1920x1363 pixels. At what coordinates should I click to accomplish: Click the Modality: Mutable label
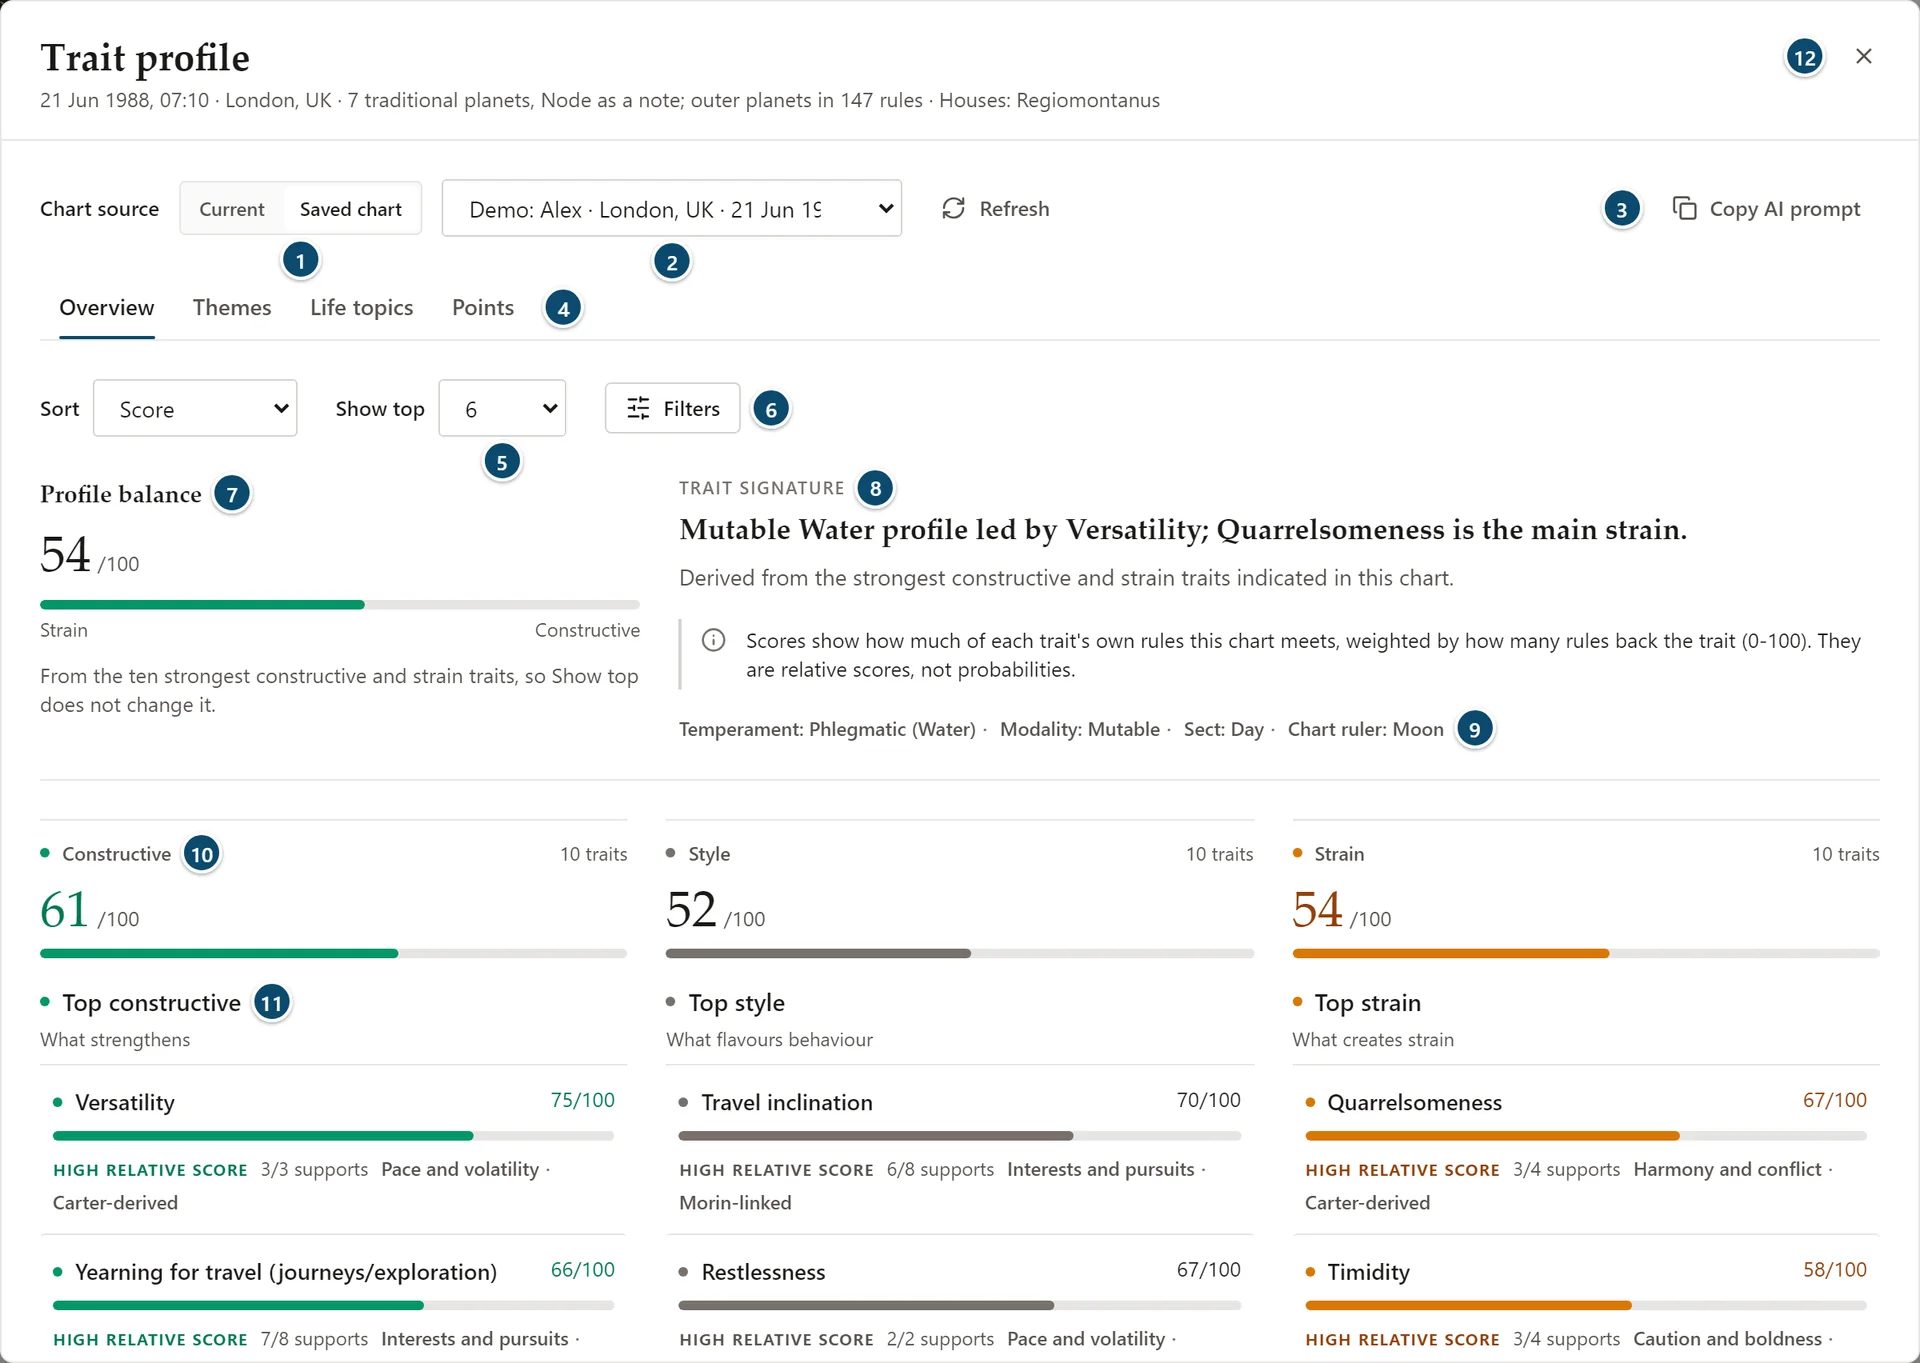coord(1080,729)
